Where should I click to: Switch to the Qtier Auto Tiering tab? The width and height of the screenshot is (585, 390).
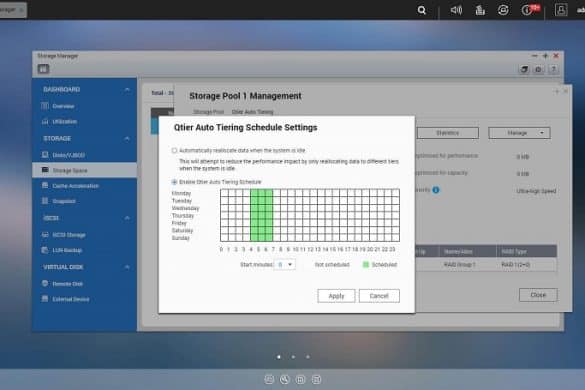pyautogui.click(x=253, y=112)
